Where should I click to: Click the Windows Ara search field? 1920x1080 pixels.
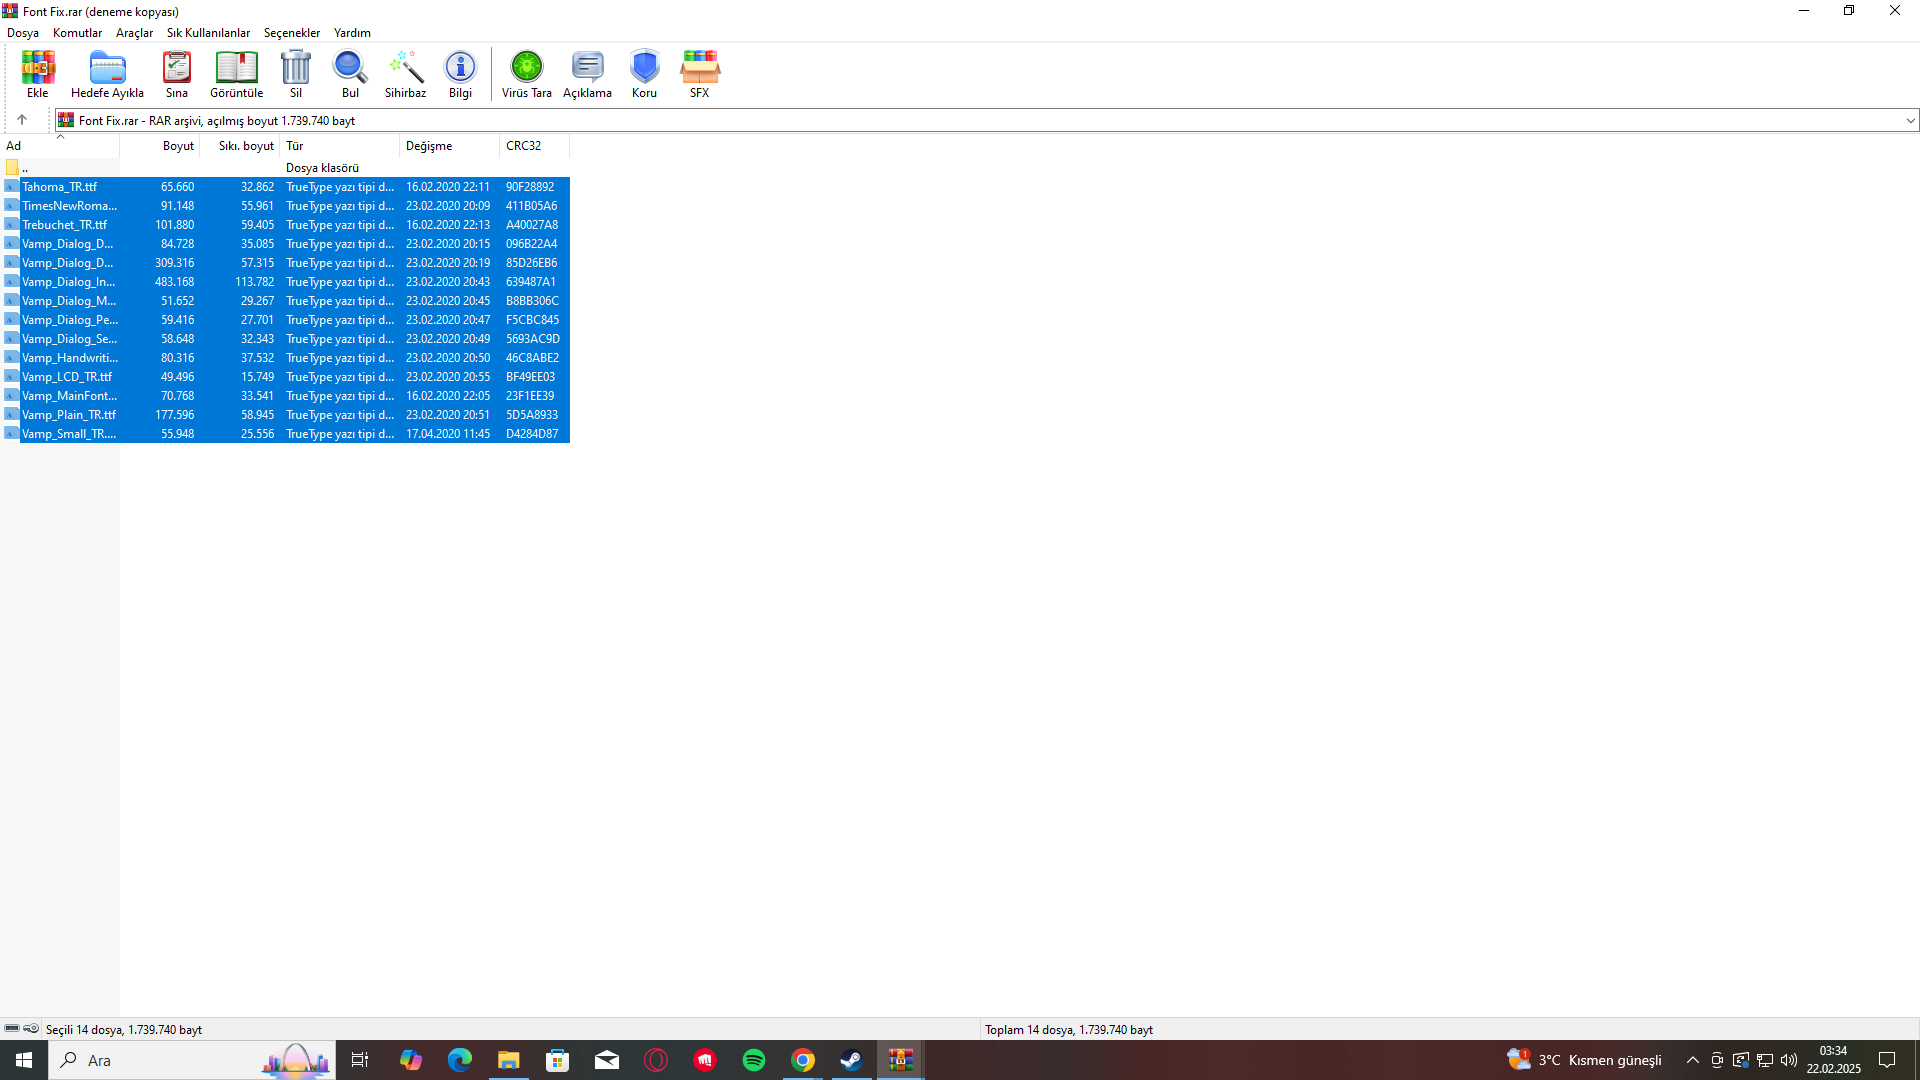point(150,1060)
